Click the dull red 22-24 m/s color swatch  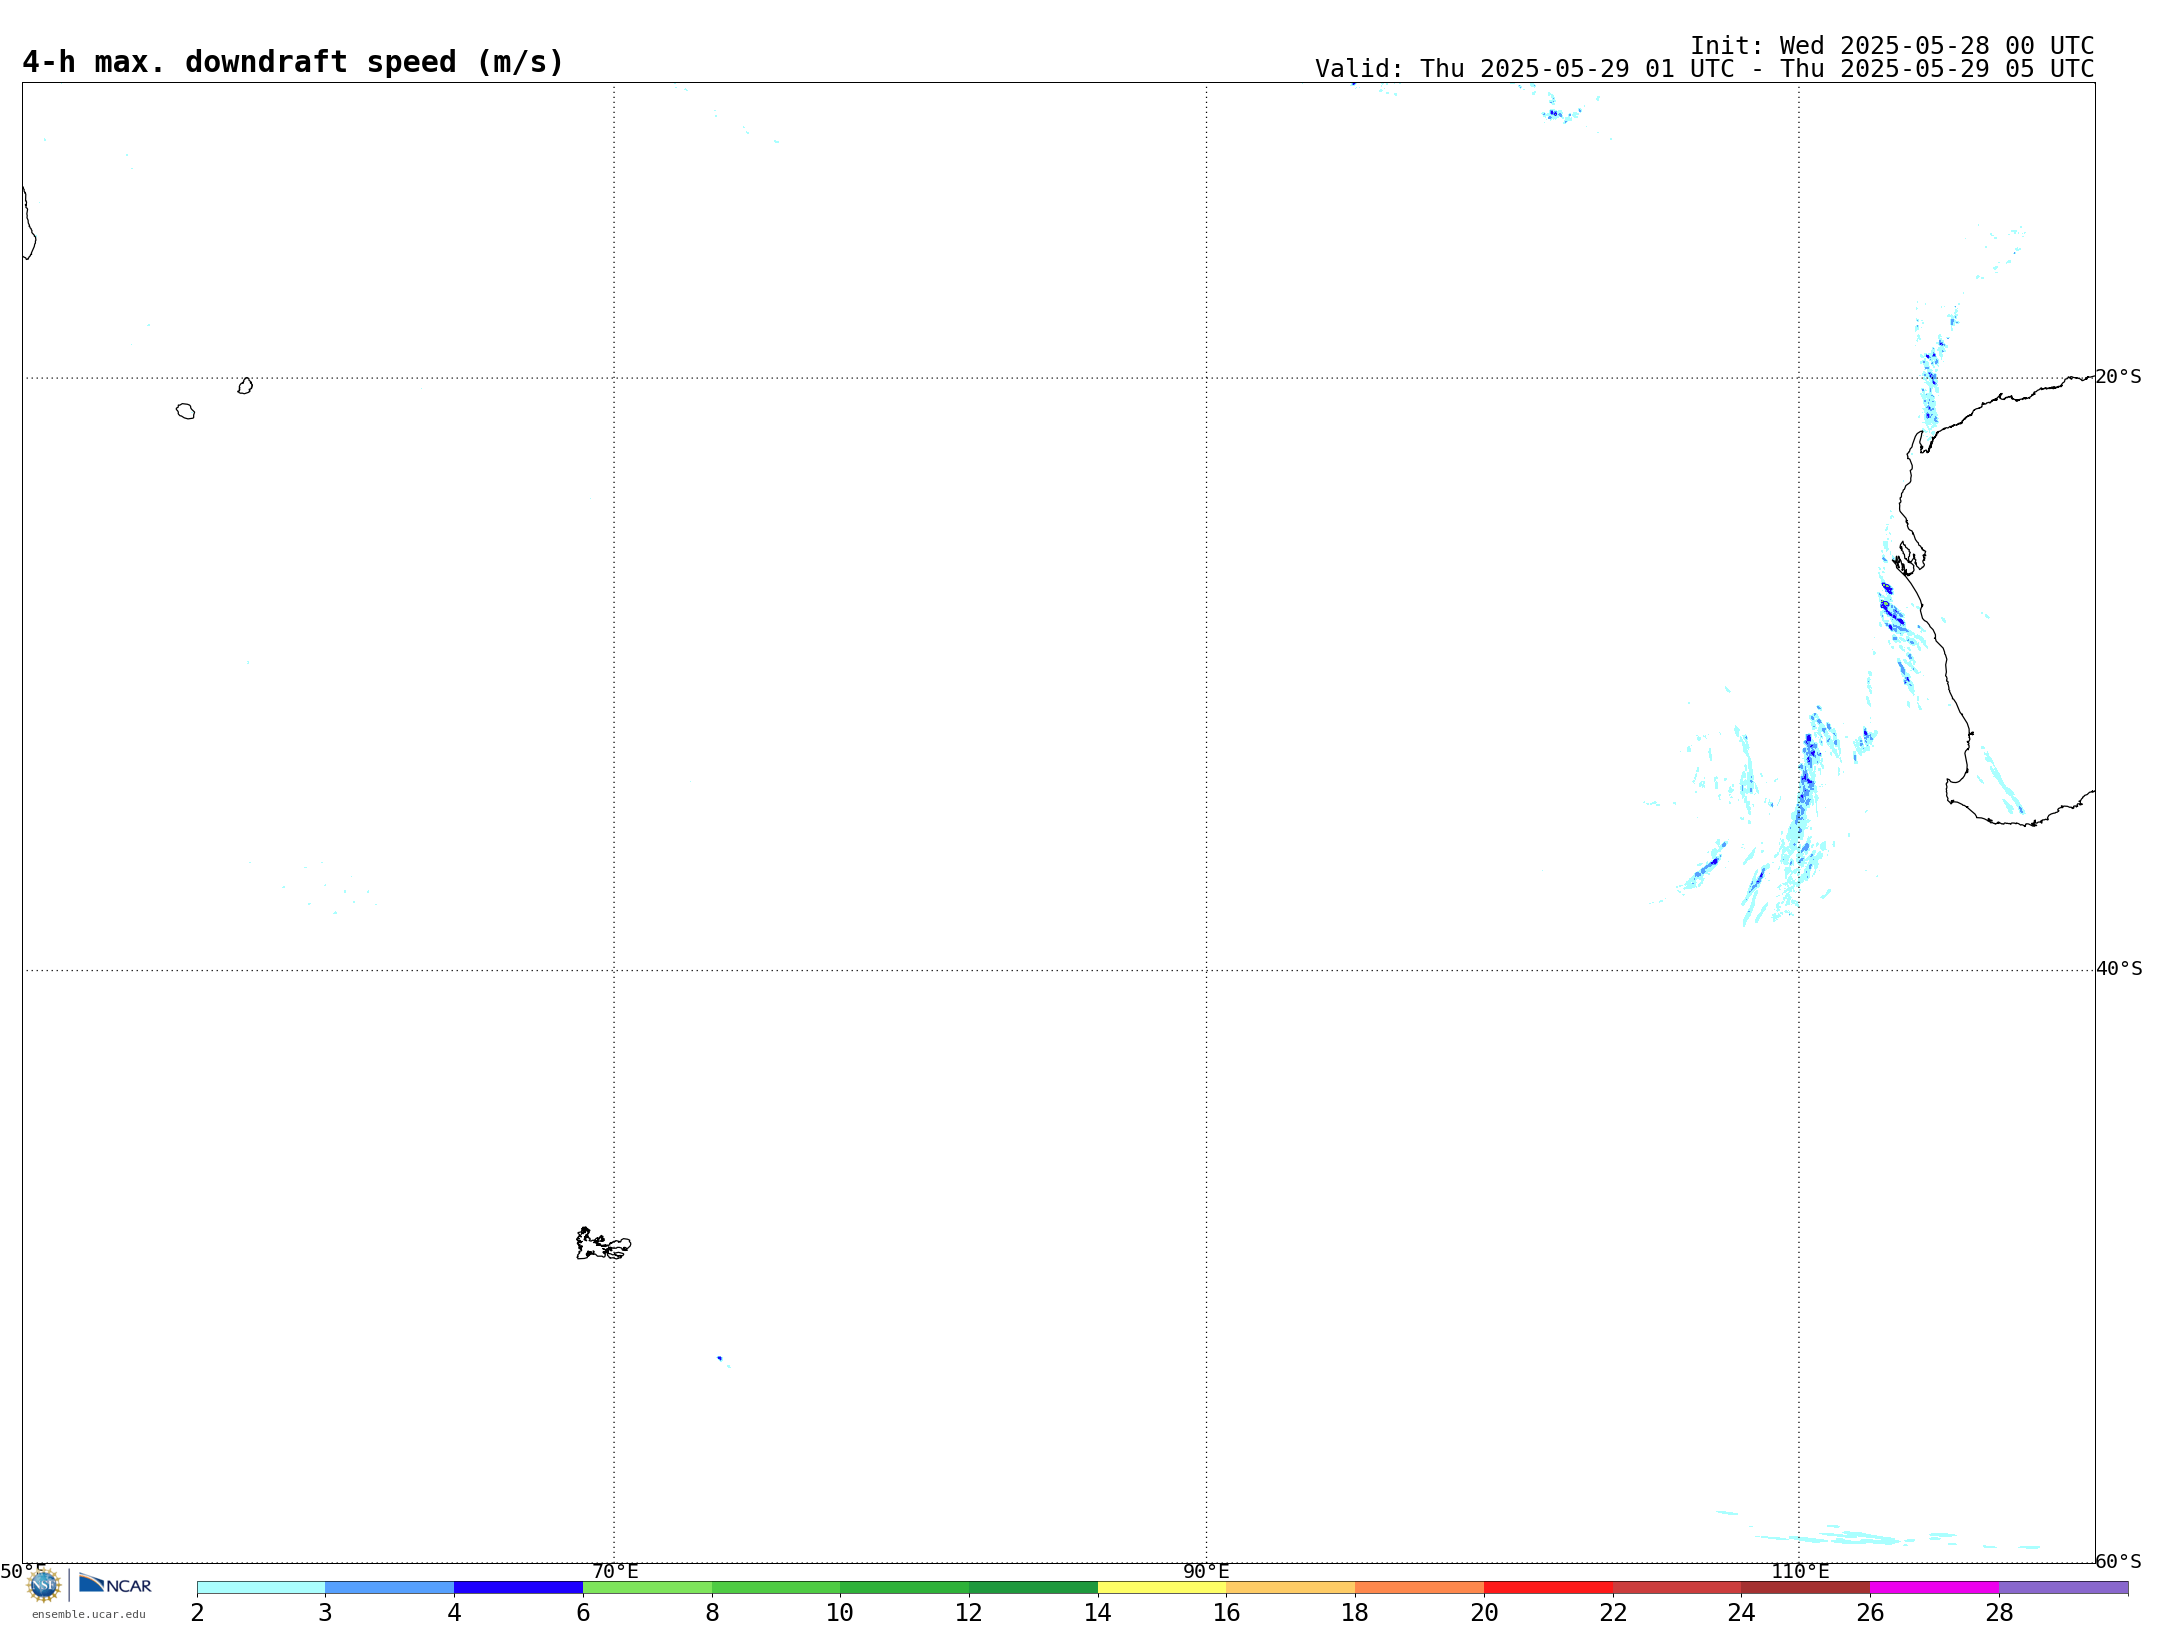1677,1587
